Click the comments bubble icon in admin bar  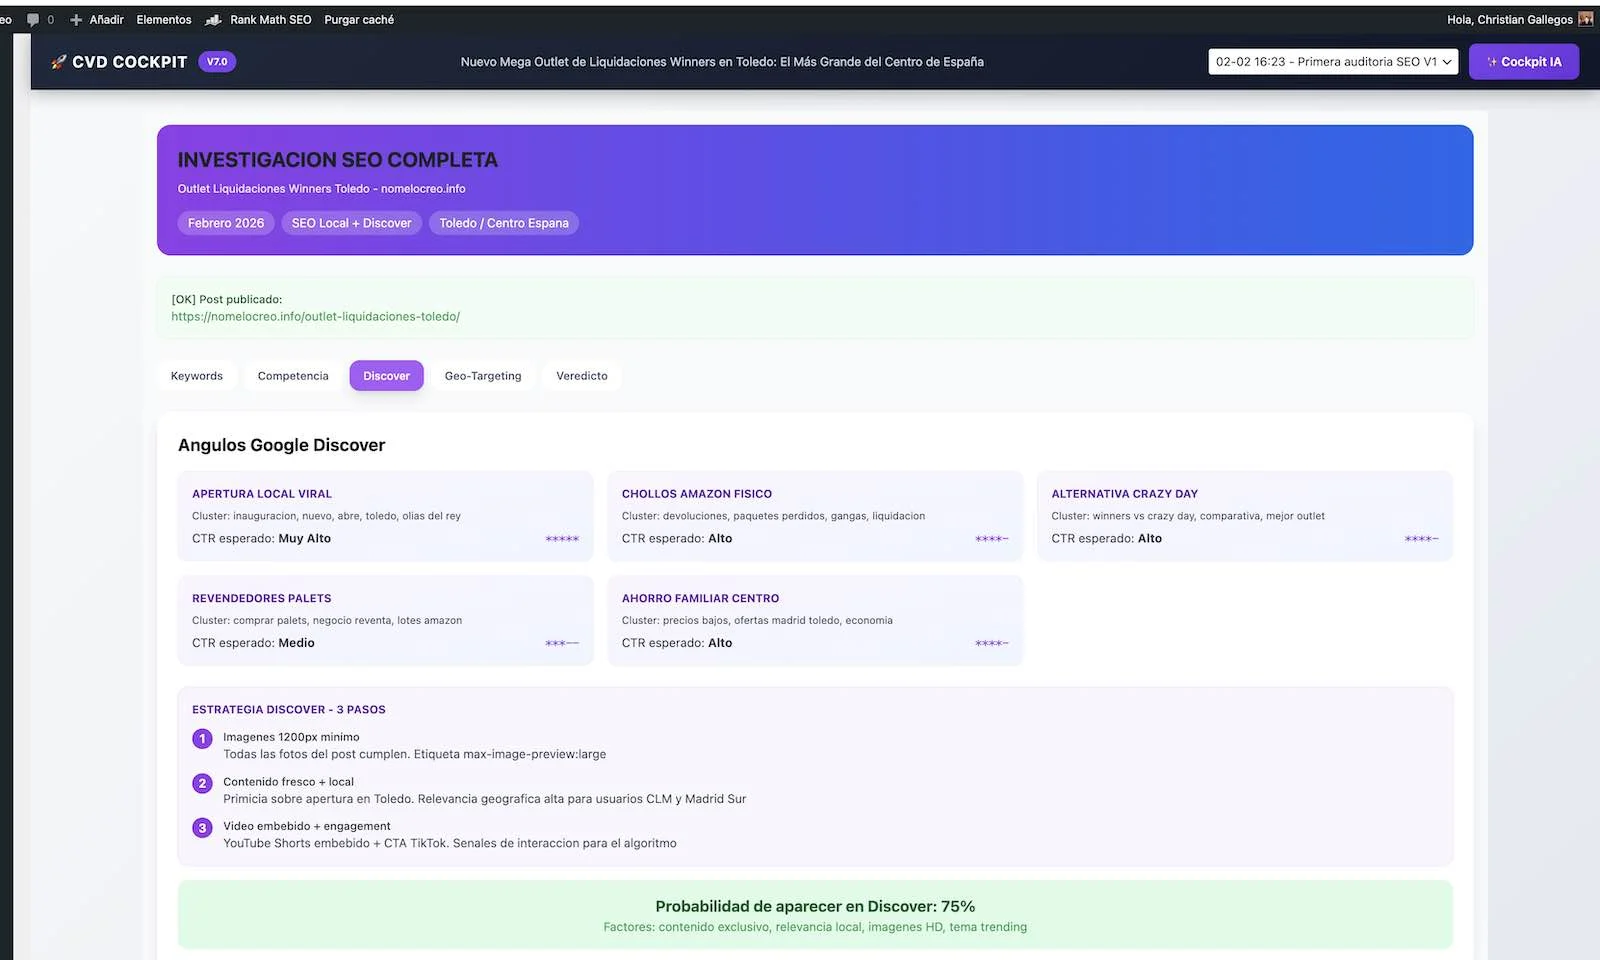coord(33,19)
